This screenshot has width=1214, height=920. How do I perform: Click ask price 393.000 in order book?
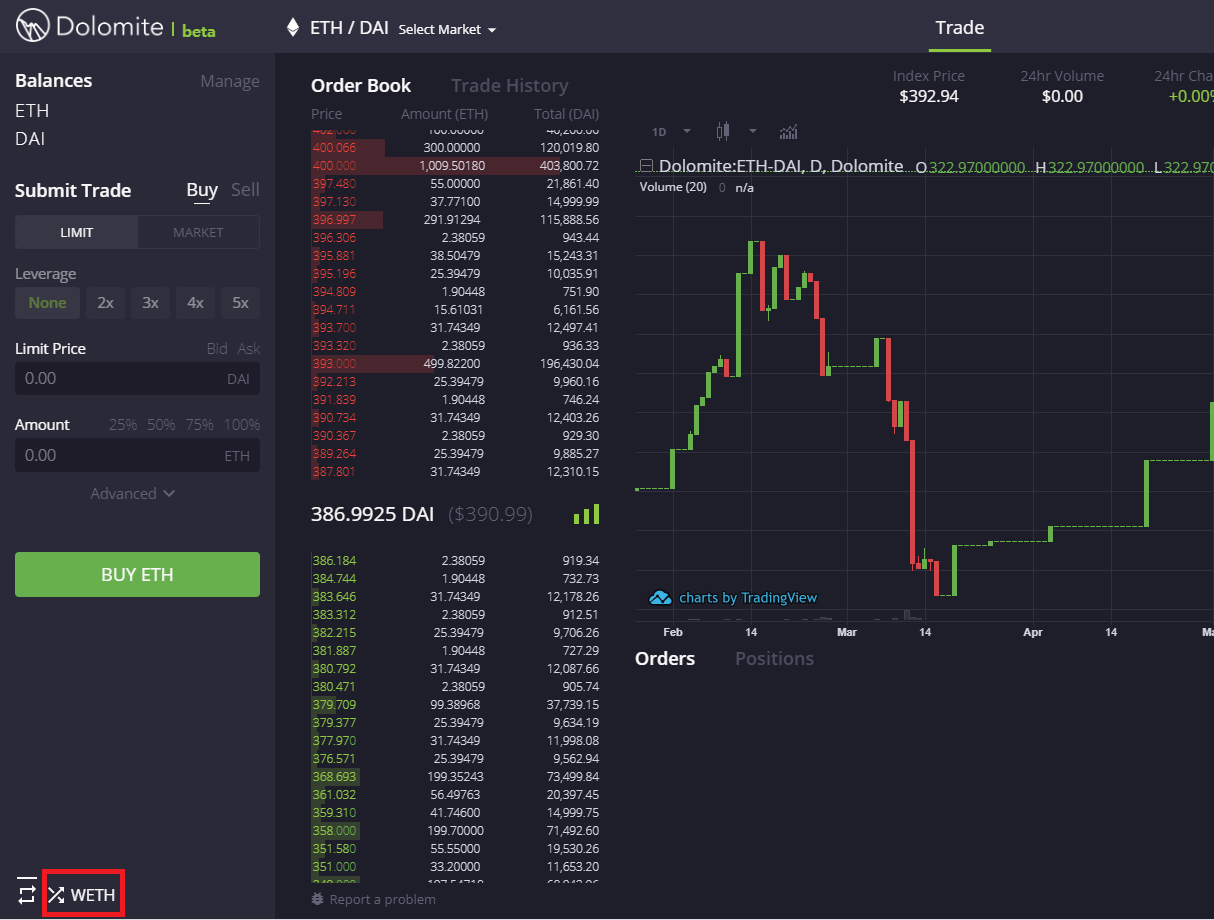point(334,363)
